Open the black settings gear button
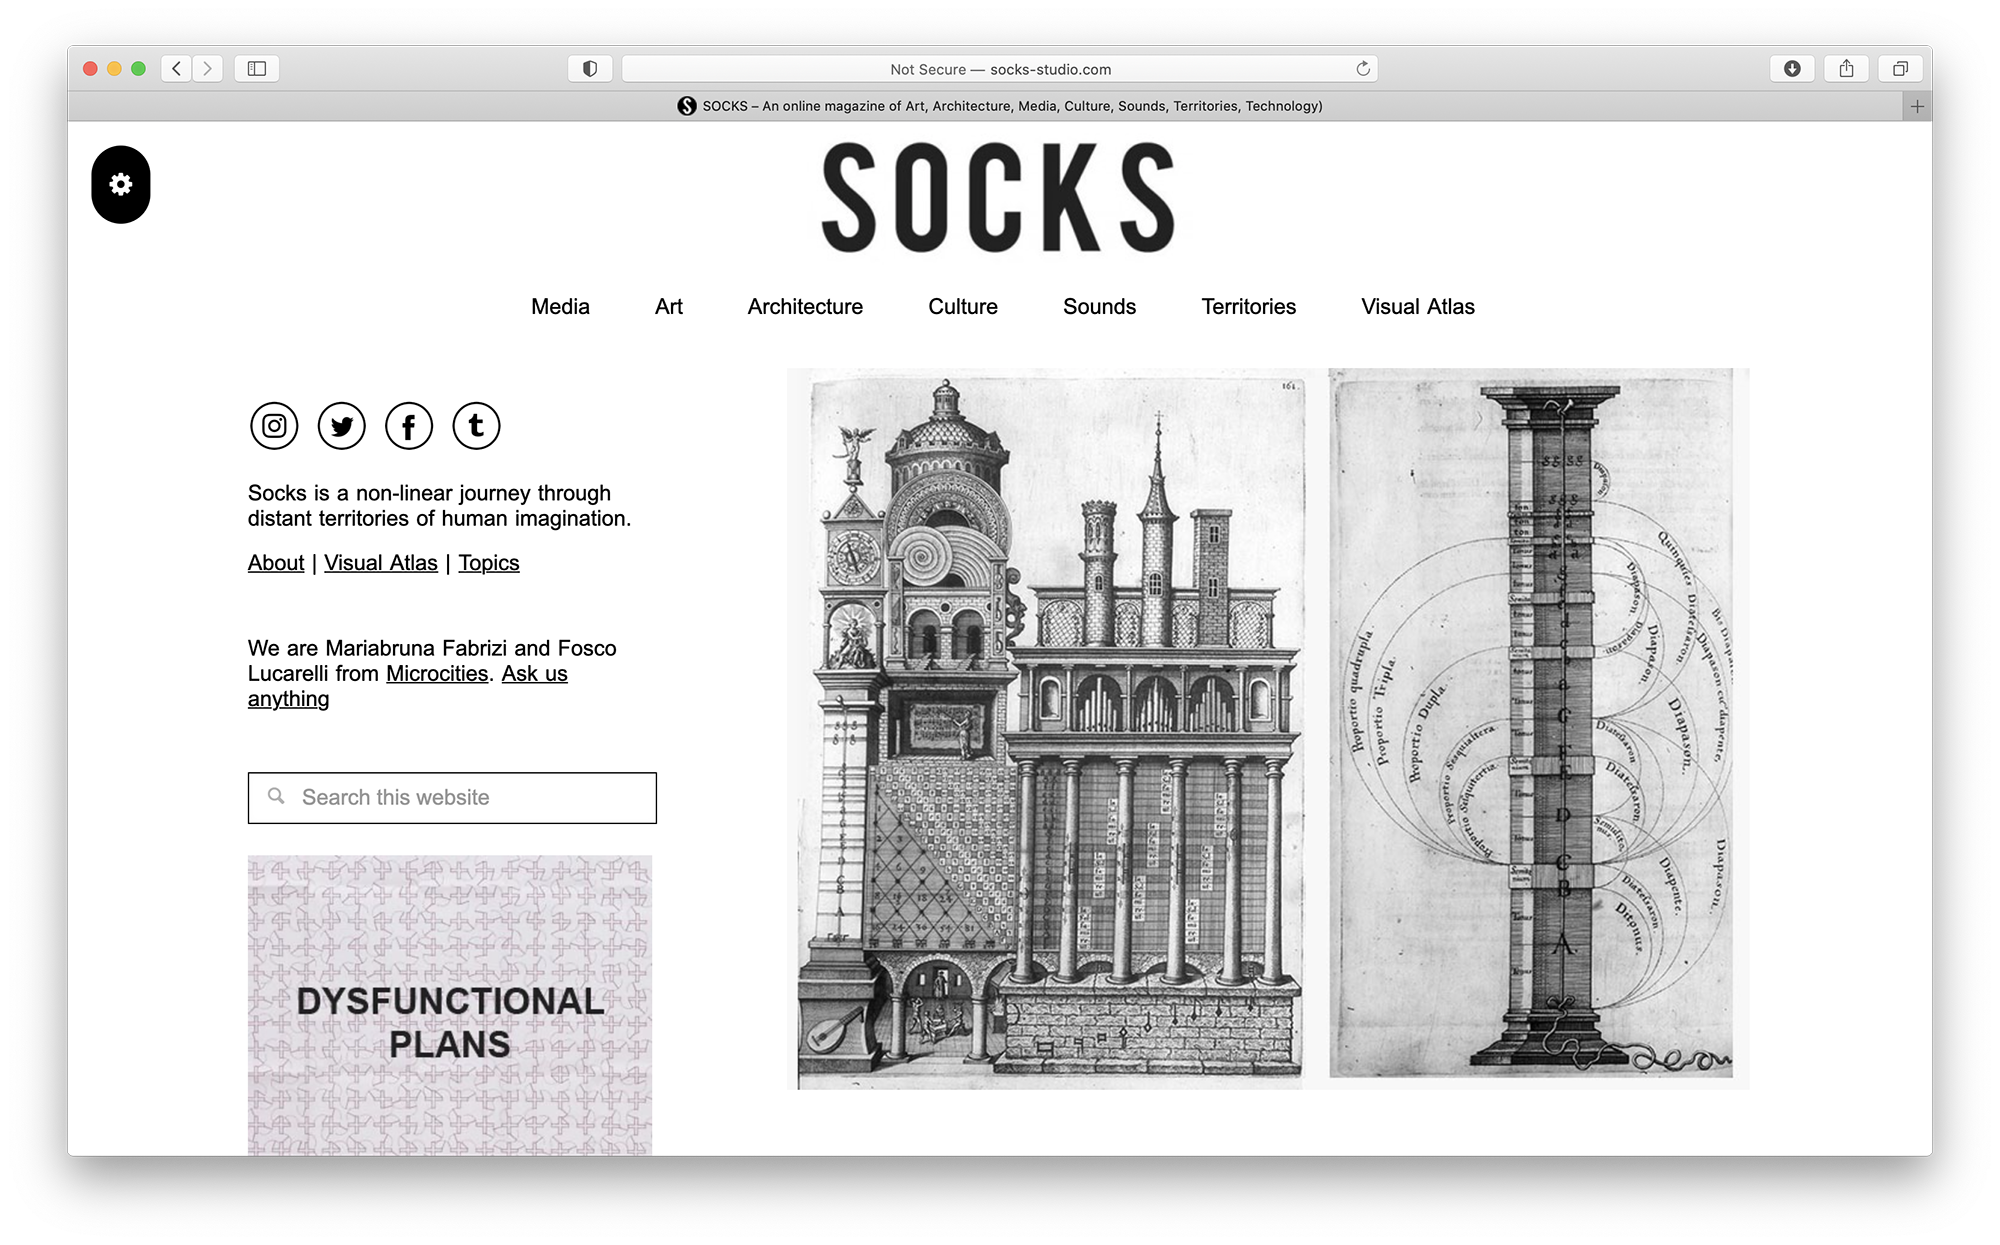 point(121,185)
